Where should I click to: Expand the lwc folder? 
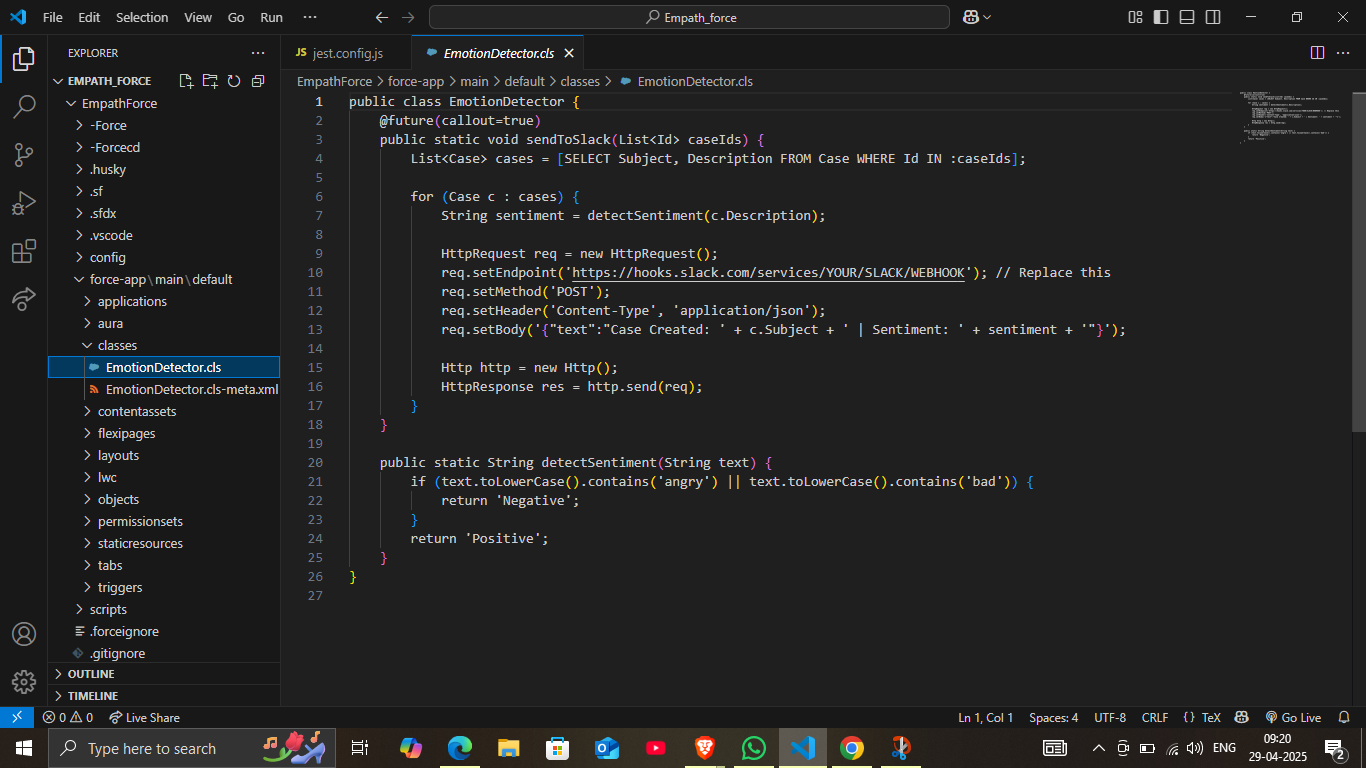(109, 477)
